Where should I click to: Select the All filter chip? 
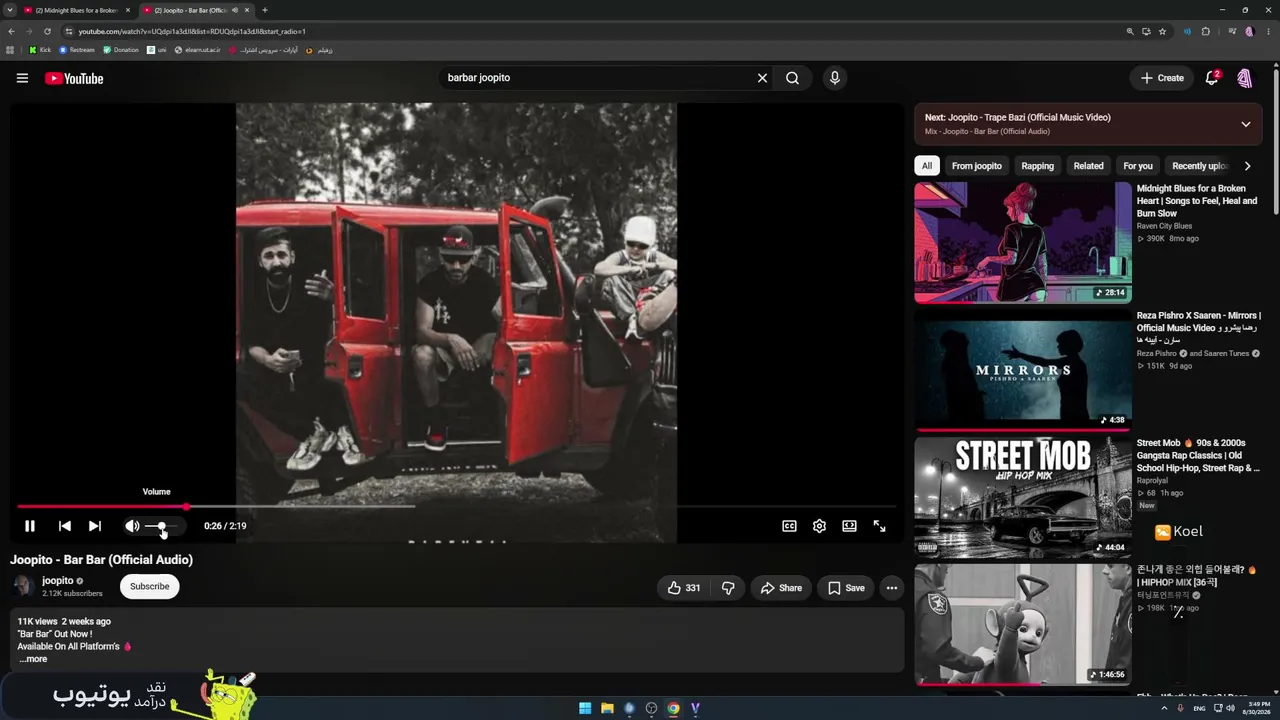point(927,166)
